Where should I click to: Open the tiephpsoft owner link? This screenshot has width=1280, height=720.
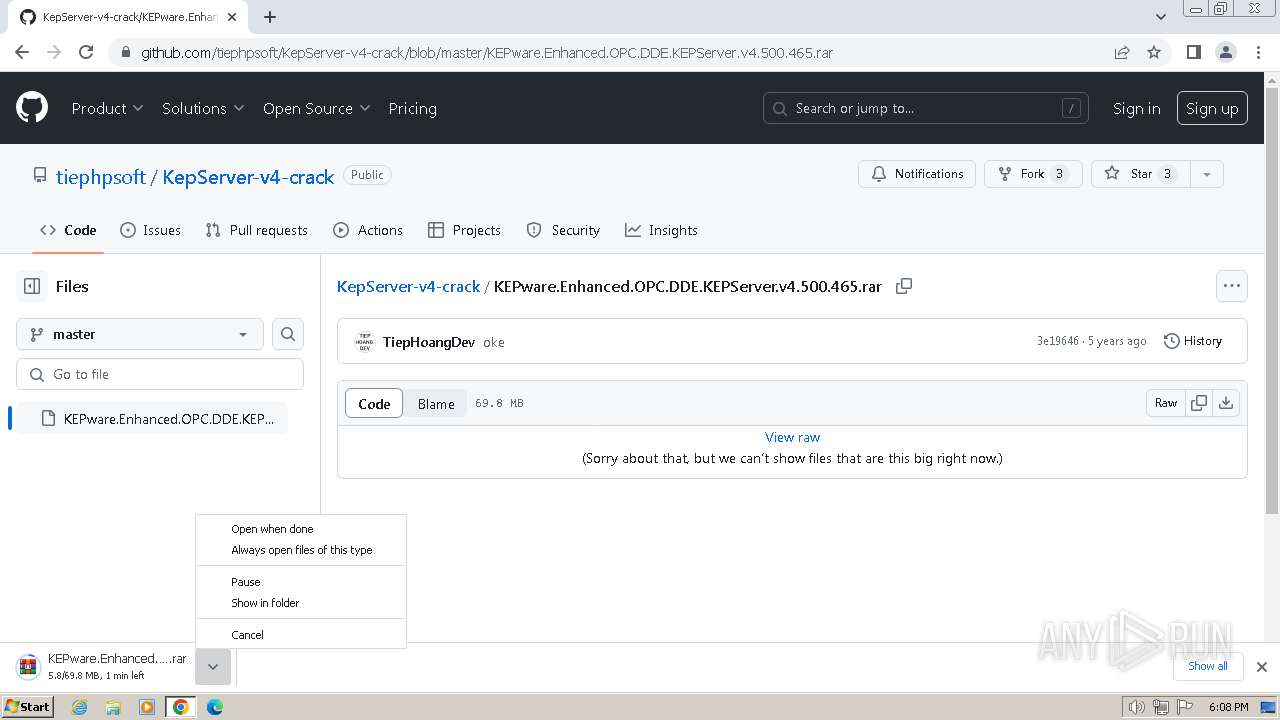click(x=101, y=177)
